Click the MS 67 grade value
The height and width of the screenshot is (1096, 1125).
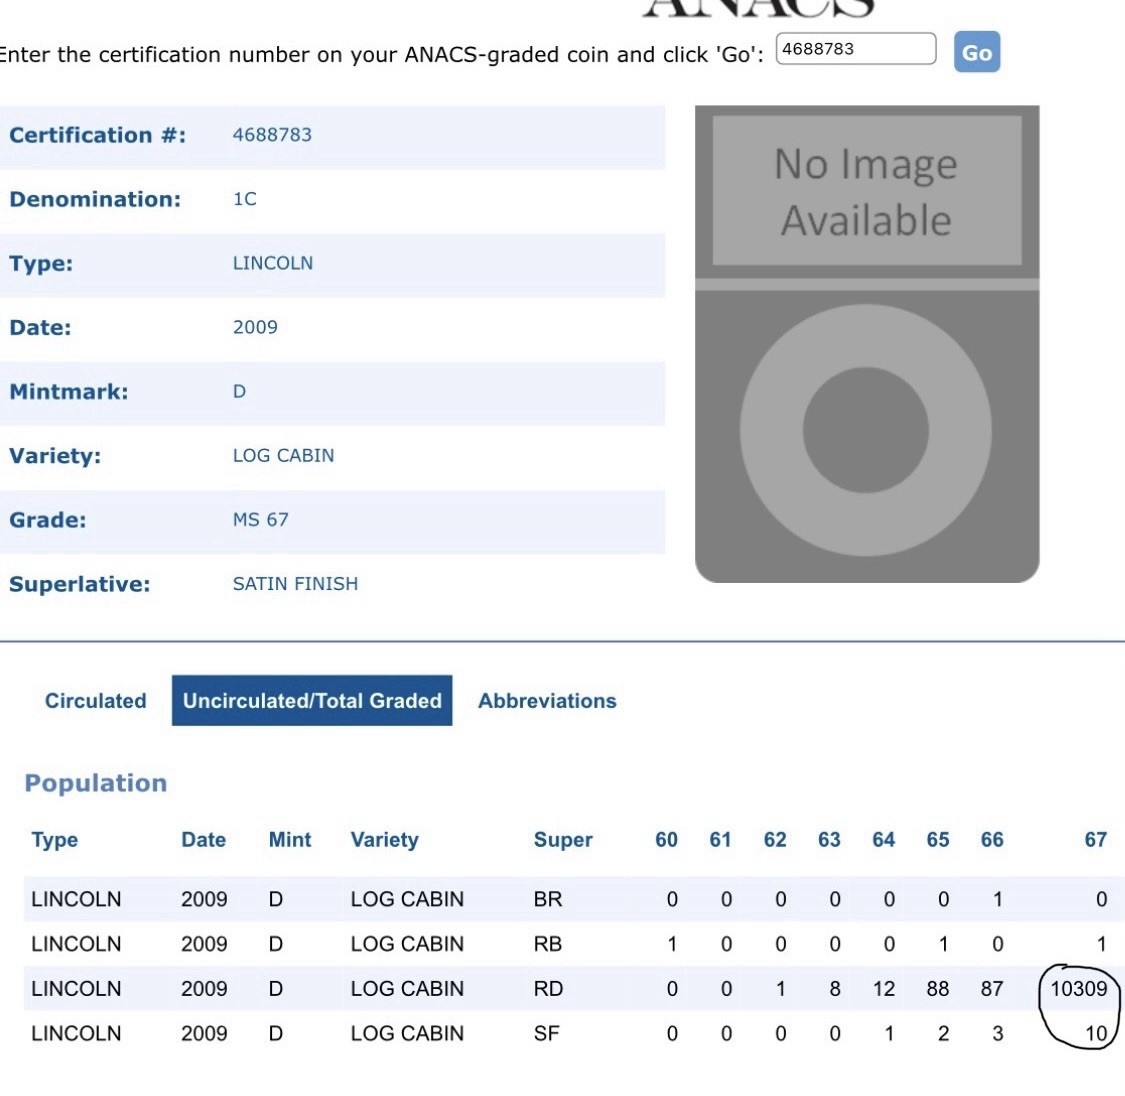[x=260, y=520]
